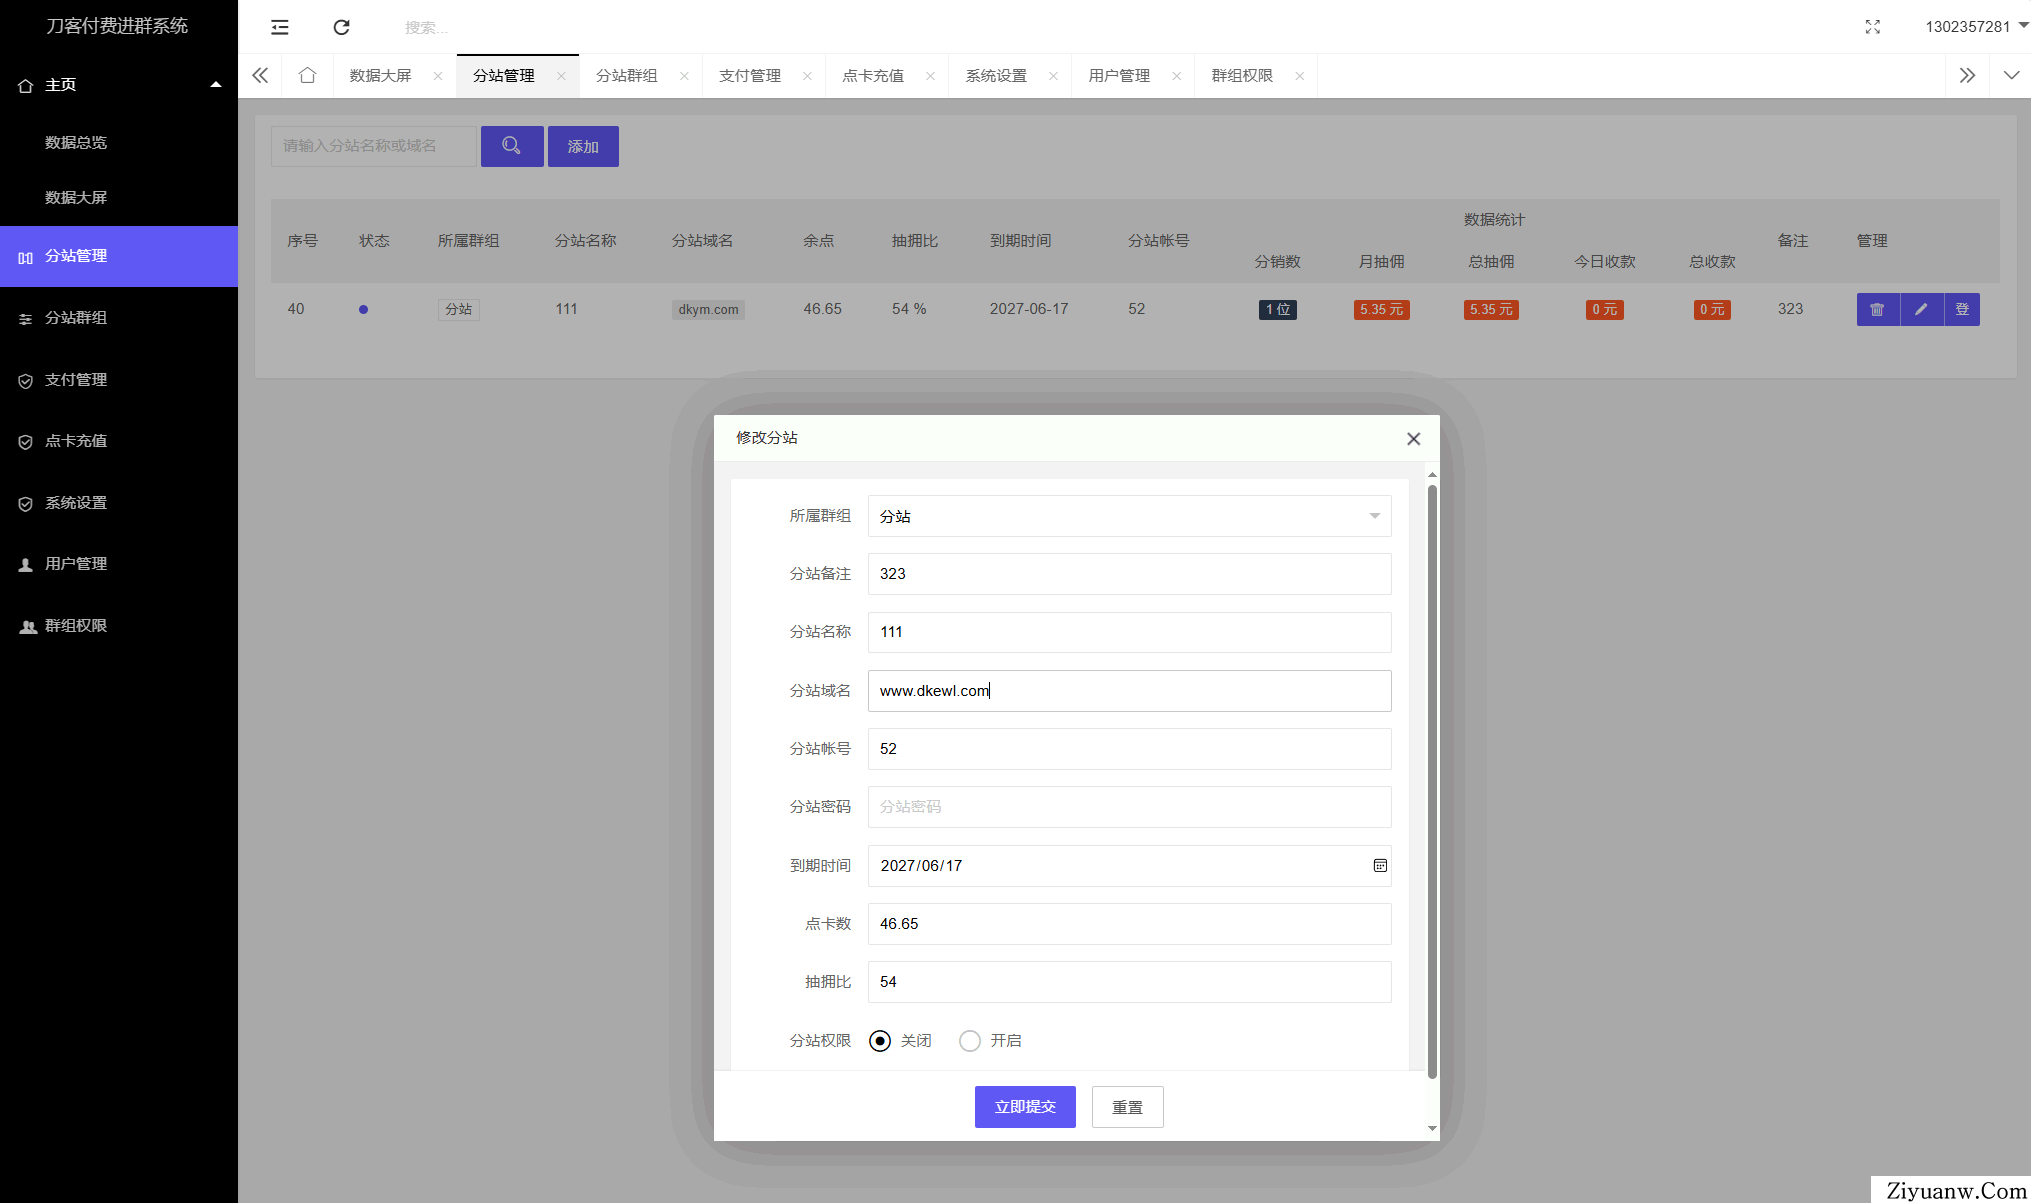
Task: Open the 所属群组 dropdown
Action: (1129, 516)
